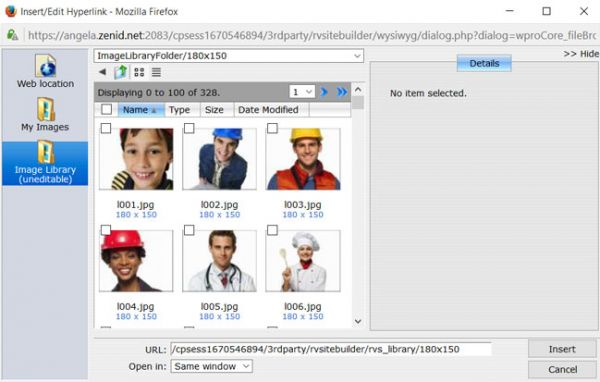This screenshot has width=600, height=382.
Task: Open the Details tab
Action: coord(484,63)
